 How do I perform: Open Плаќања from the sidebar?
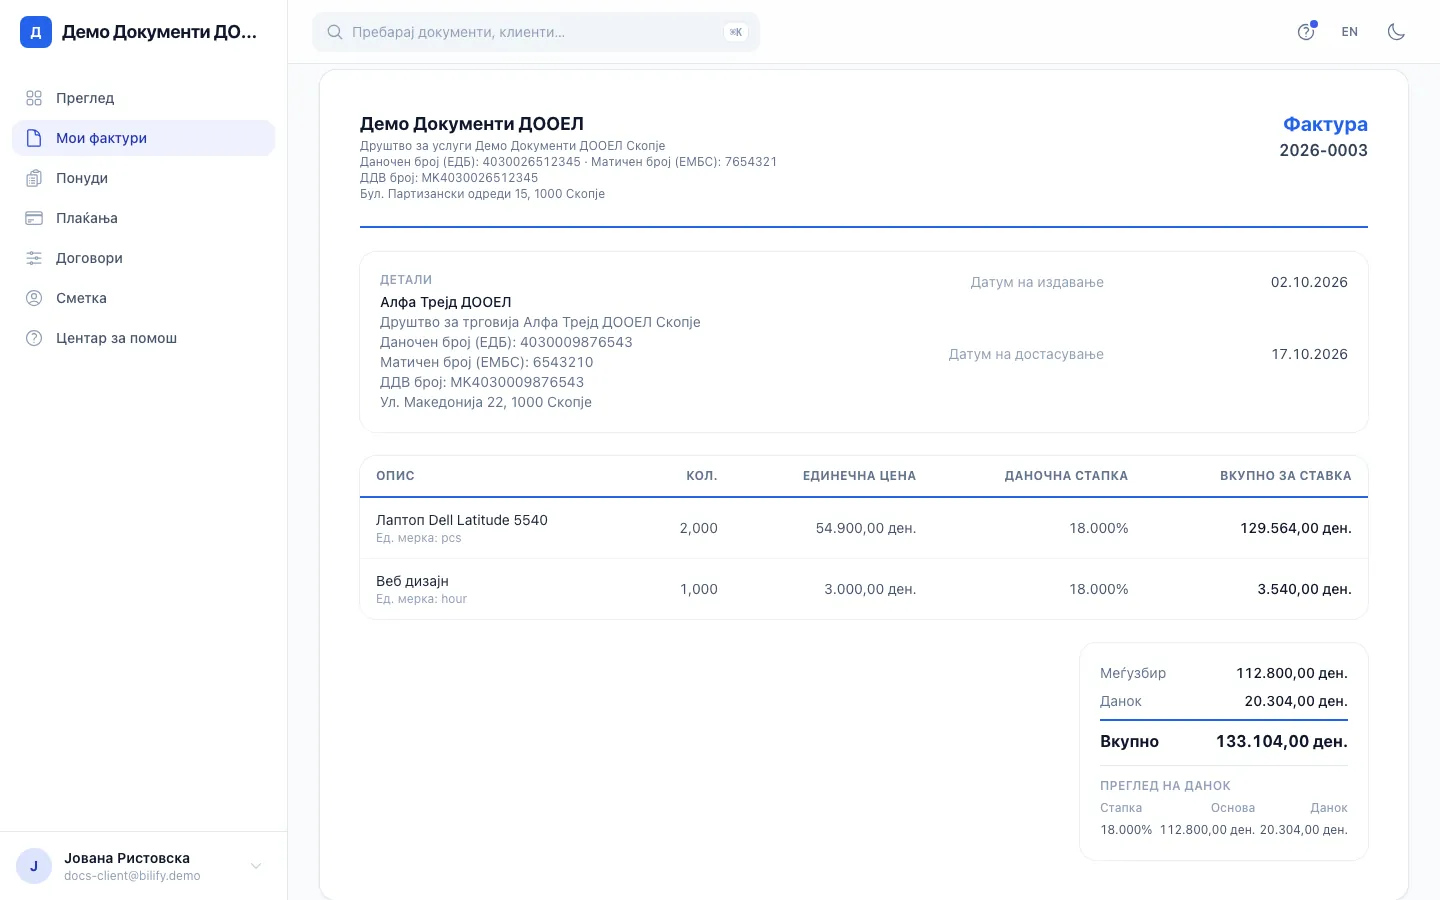click(143, 218)
